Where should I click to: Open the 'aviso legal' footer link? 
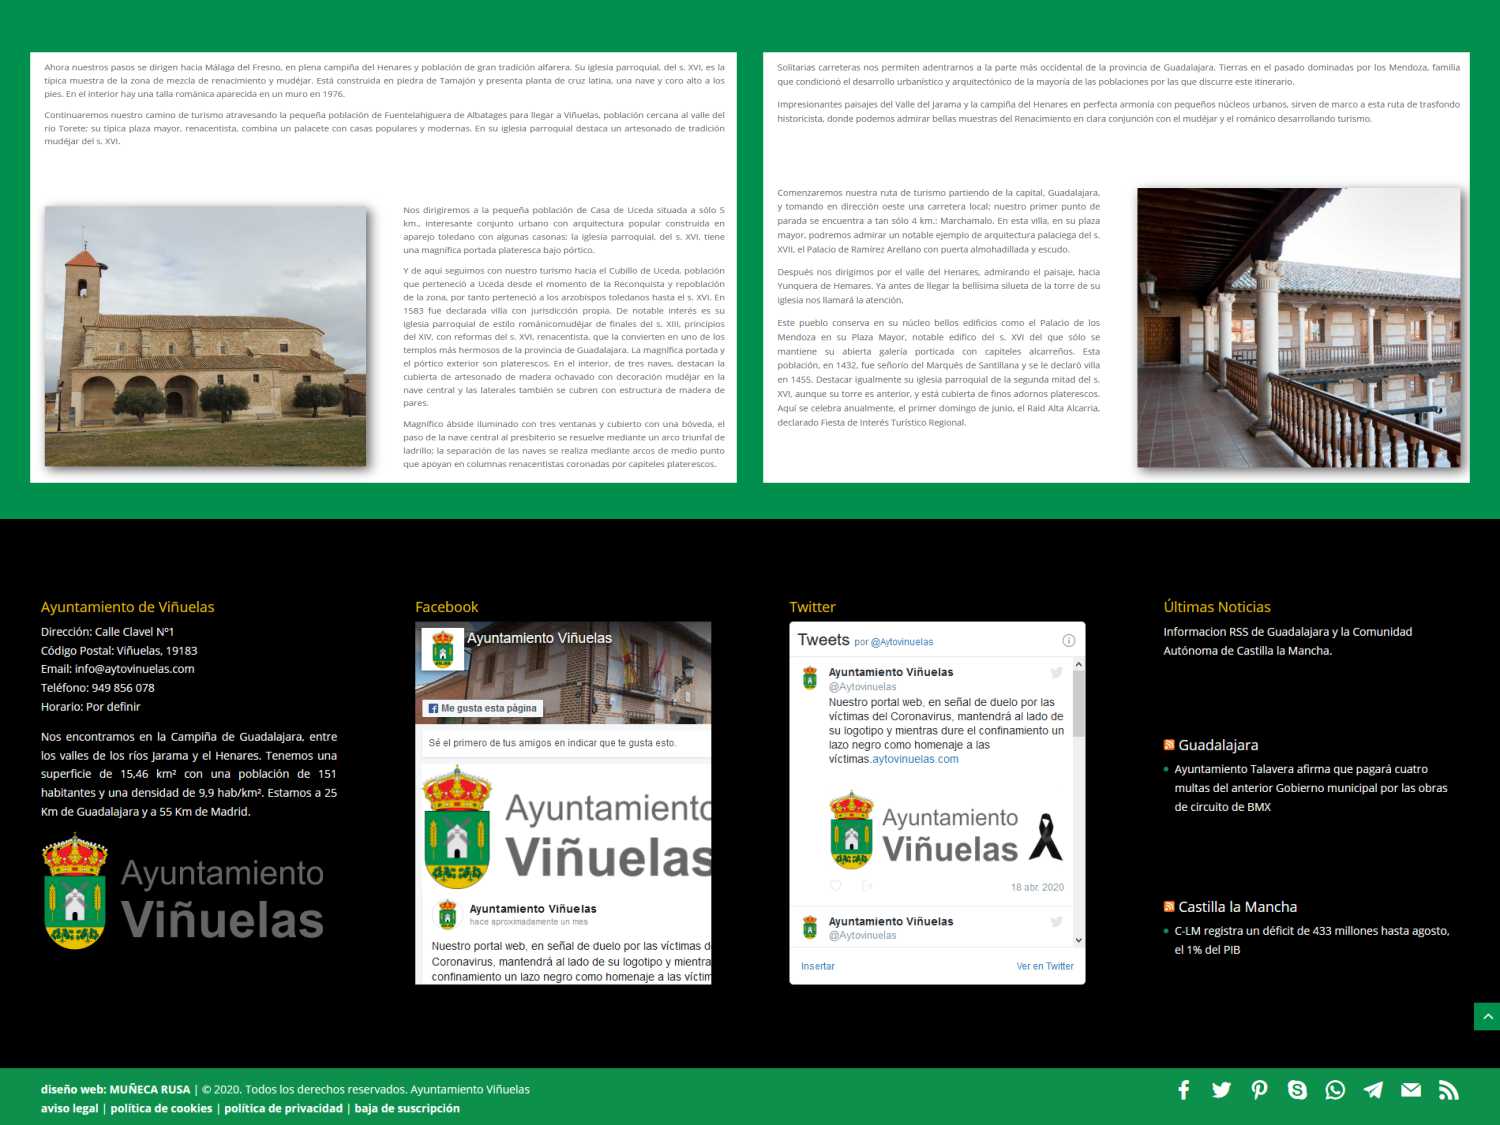coord(69,1108)
